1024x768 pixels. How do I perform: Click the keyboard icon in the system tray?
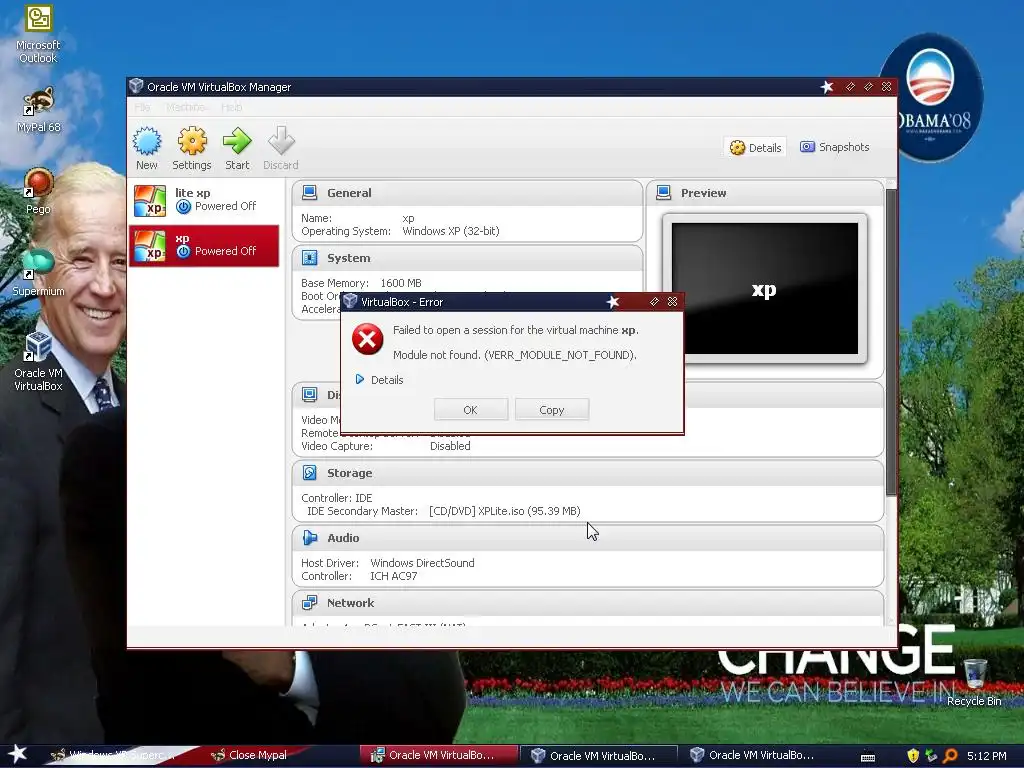[868, 757]
